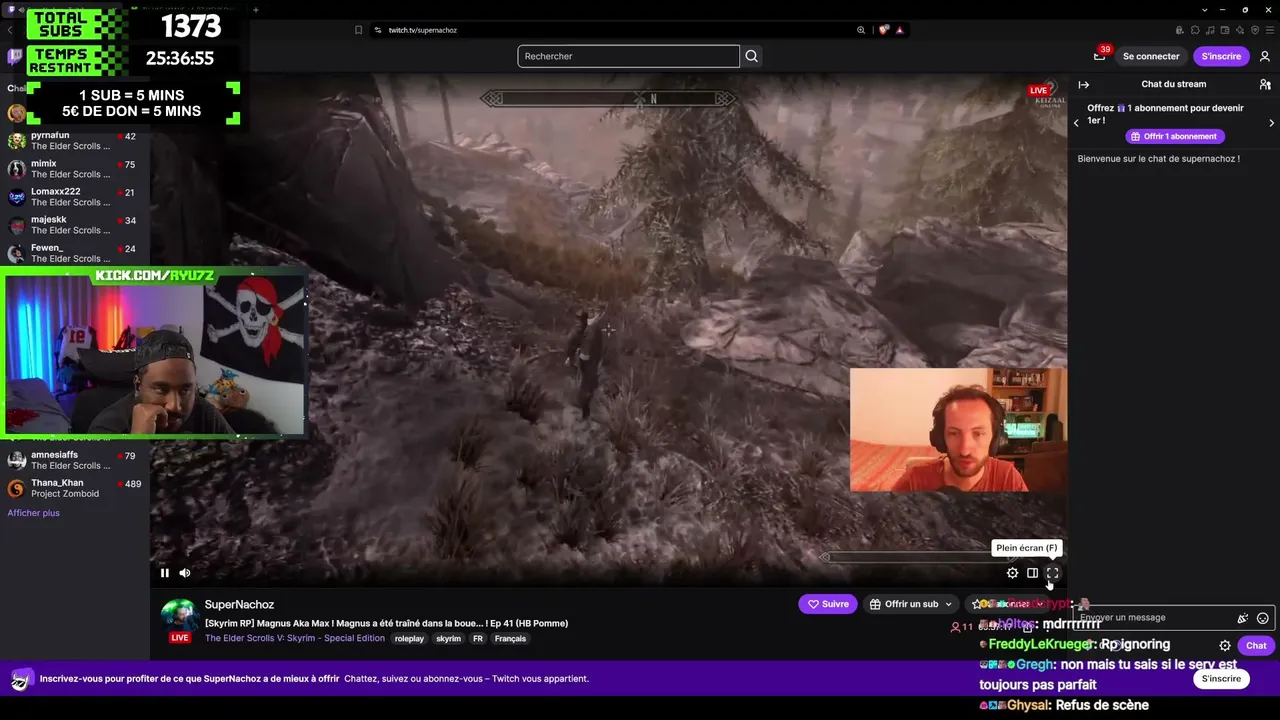The width and height of the screenshot is (1280, 720).
Task: Collapse the stream chat panel
Action: click(1083, 85)
